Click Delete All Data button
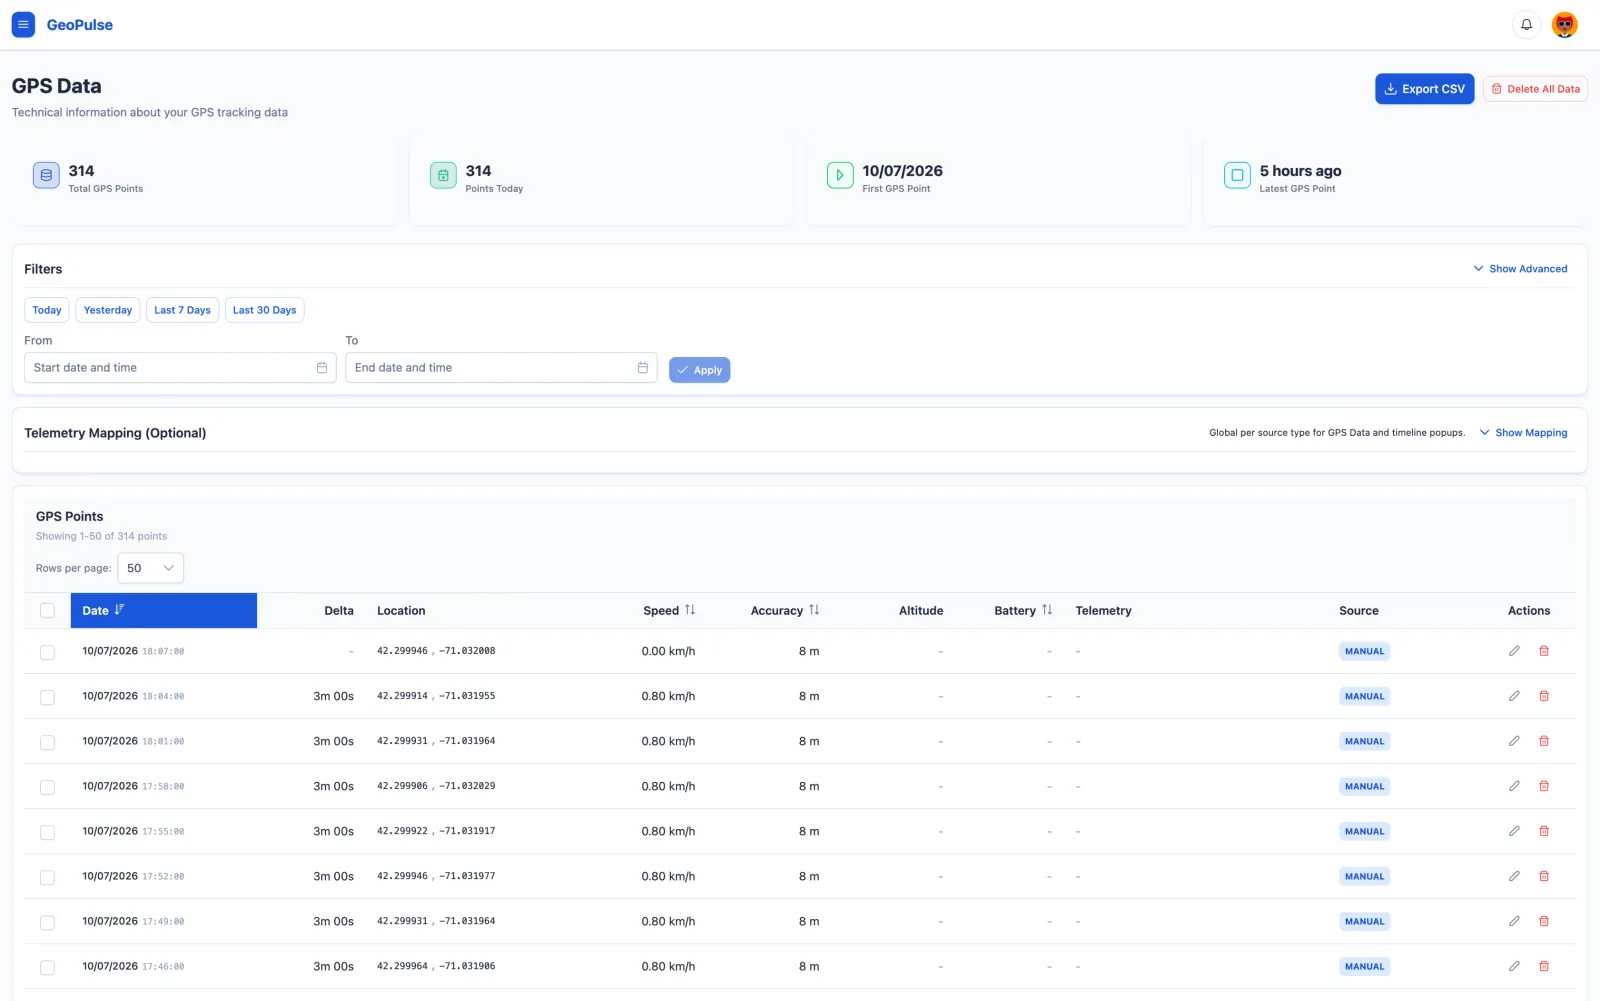 pos(1535,89)
